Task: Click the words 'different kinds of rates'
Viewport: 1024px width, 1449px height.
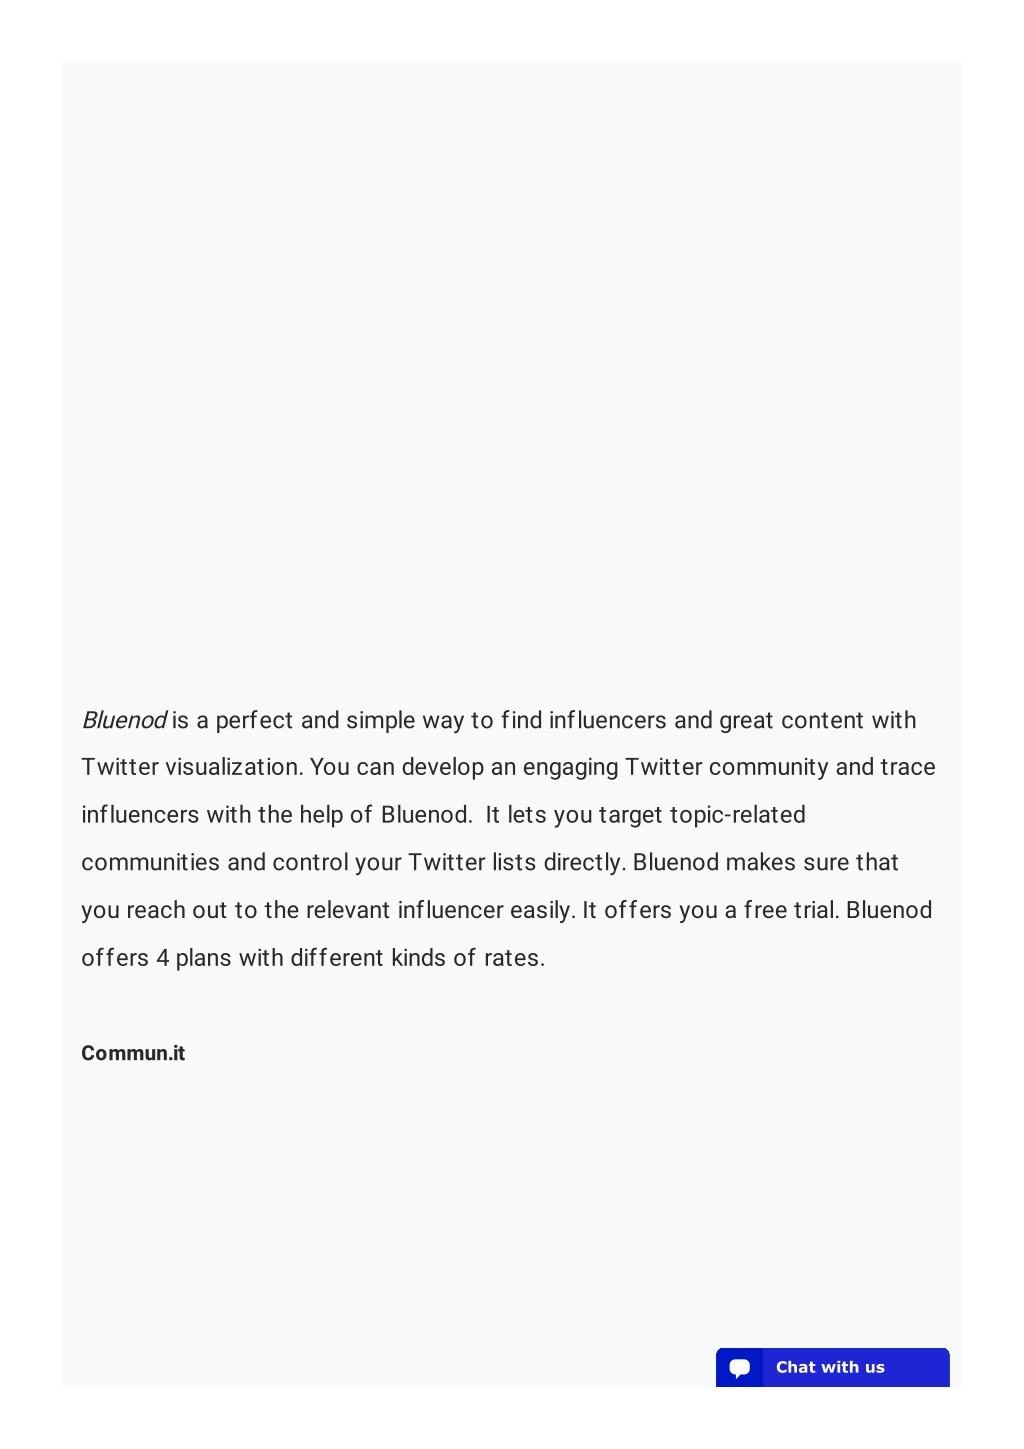Action: (417, 958)
